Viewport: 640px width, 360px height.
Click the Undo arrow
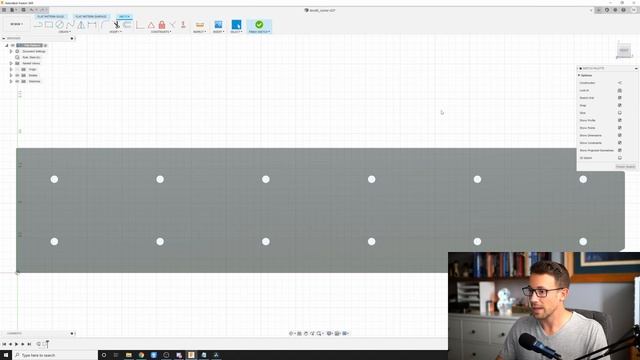click(x=32, y=10)
